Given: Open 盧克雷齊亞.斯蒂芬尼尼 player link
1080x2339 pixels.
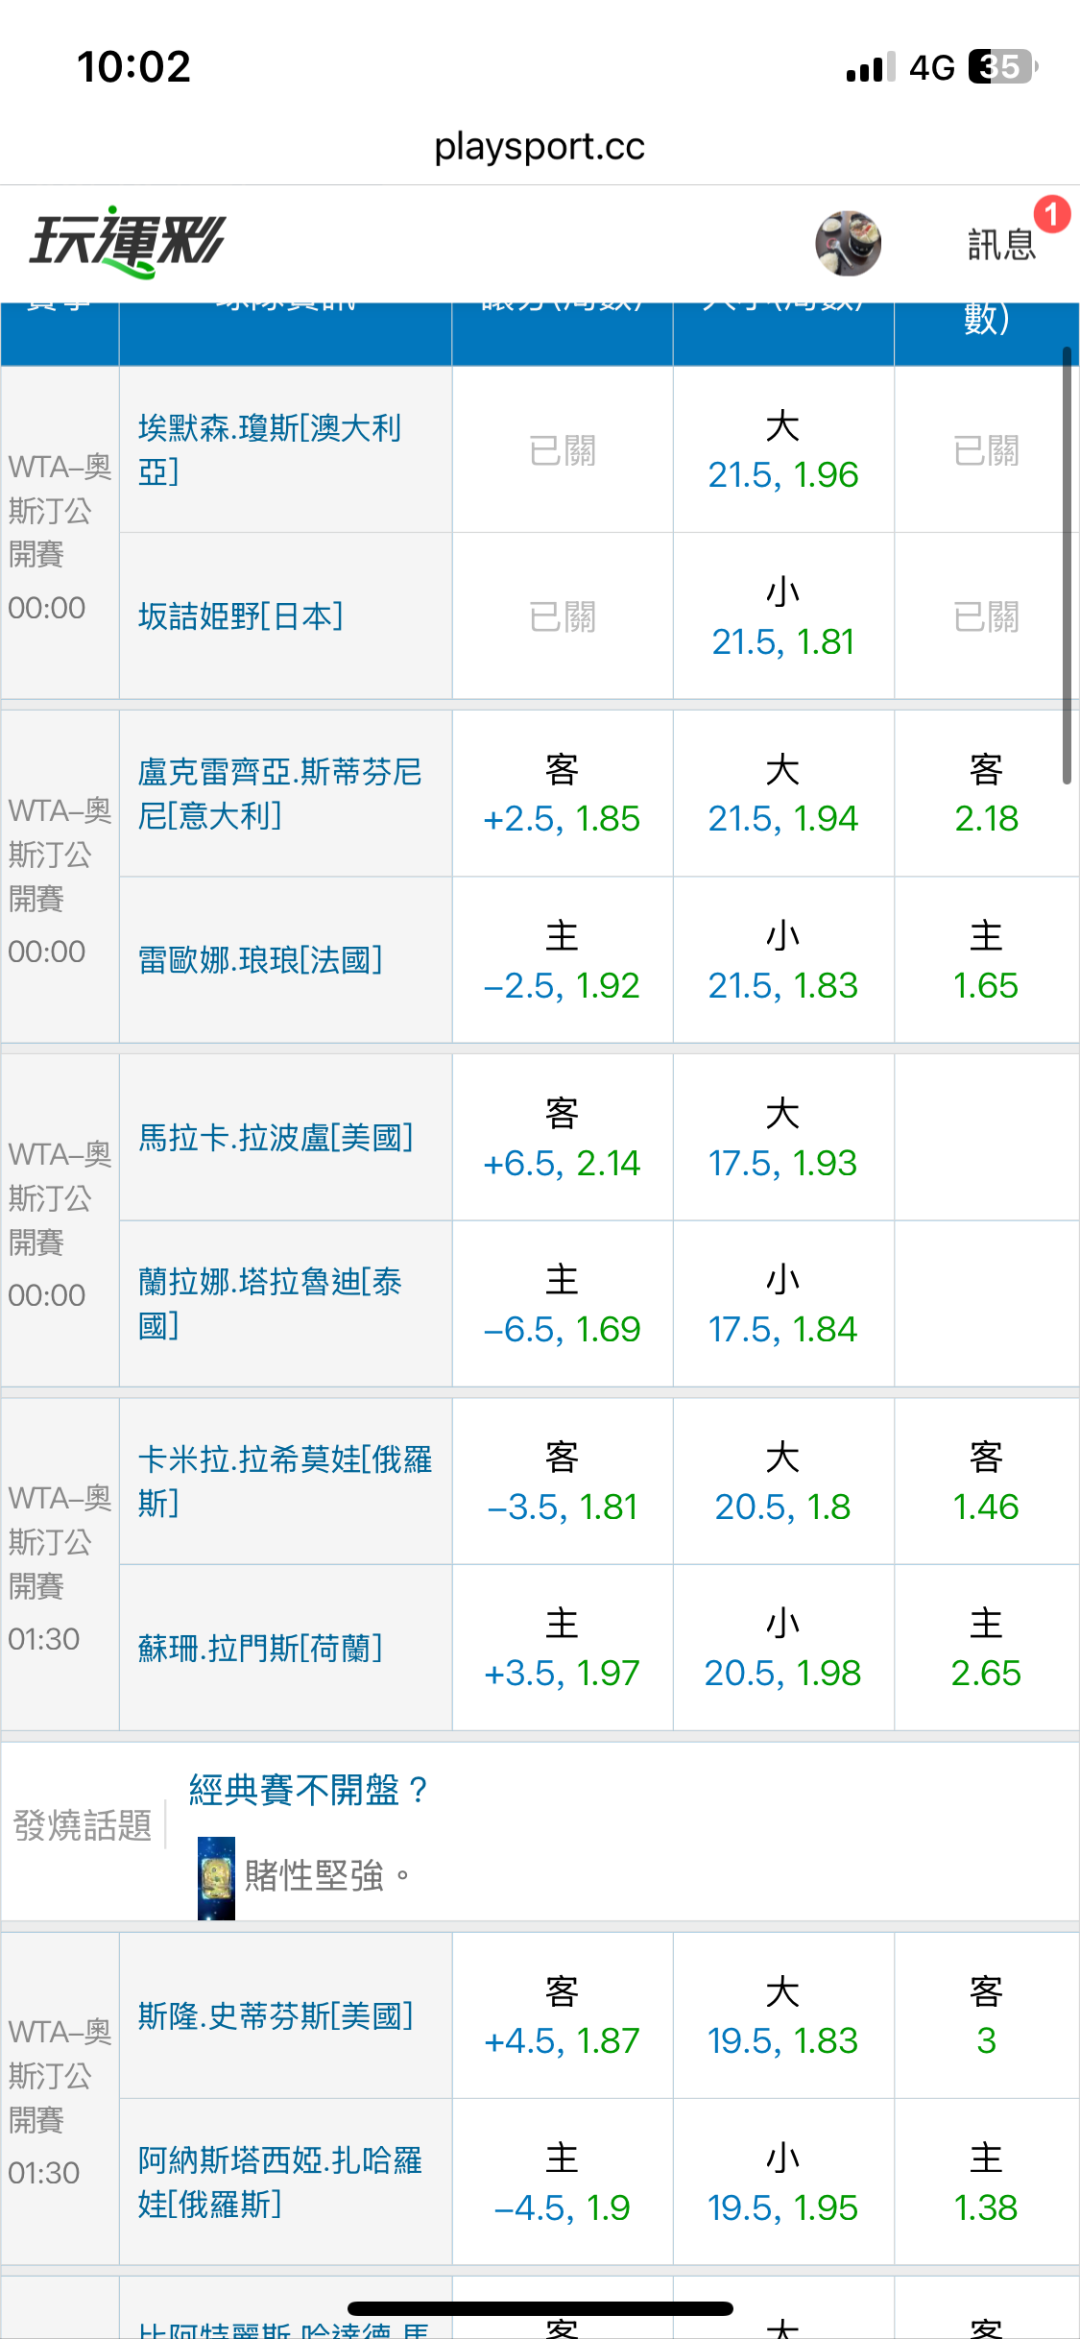Looking at the screenshot, I should (279, 793).
